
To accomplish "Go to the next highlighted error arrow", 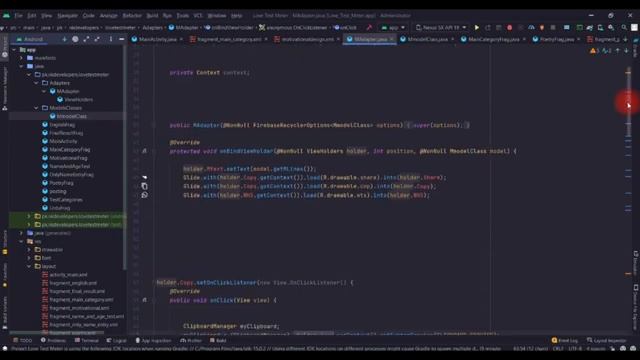I will click(x=626, y=51).
